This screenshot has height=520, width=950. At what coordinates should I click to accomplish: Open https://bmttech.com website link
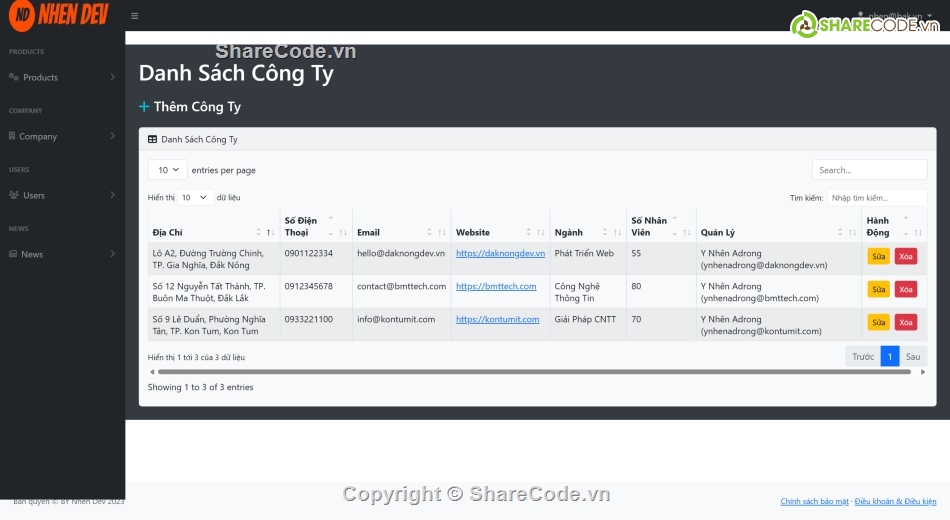pyautogui.click(x=496, y=286)
